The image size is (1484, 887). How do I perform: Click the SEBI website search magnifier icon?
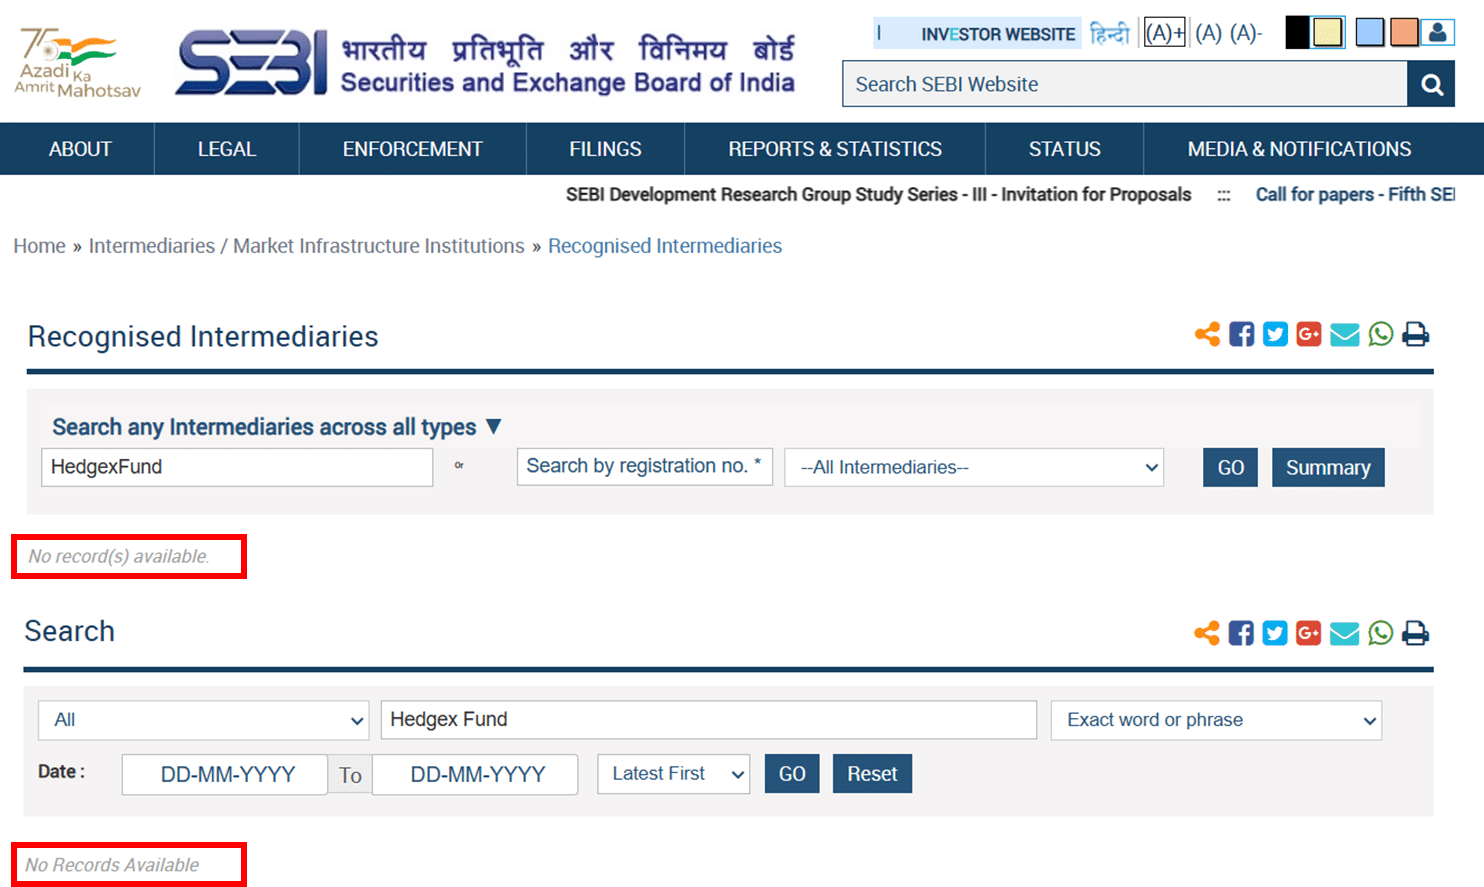[1431, 84]
